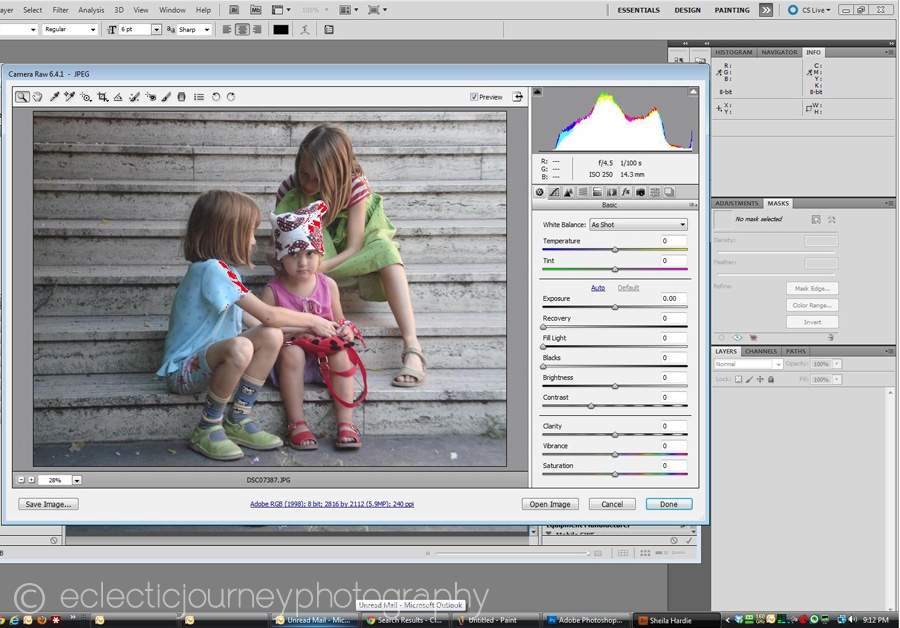Select the Hand tool in Camera Raw
The image size is (900, 628).
[37, 97]
